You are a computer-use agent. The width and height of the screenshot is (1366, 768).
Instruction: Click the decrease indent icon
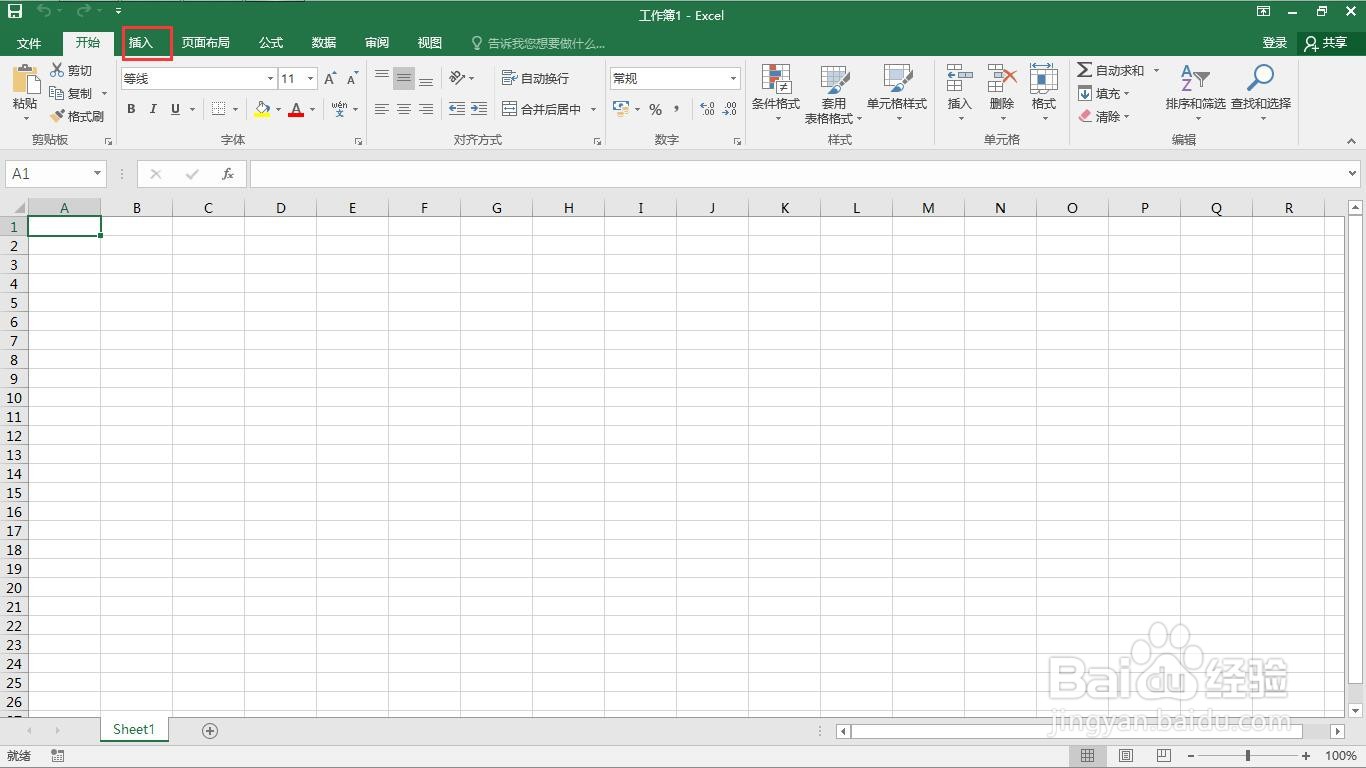[457, 109]
